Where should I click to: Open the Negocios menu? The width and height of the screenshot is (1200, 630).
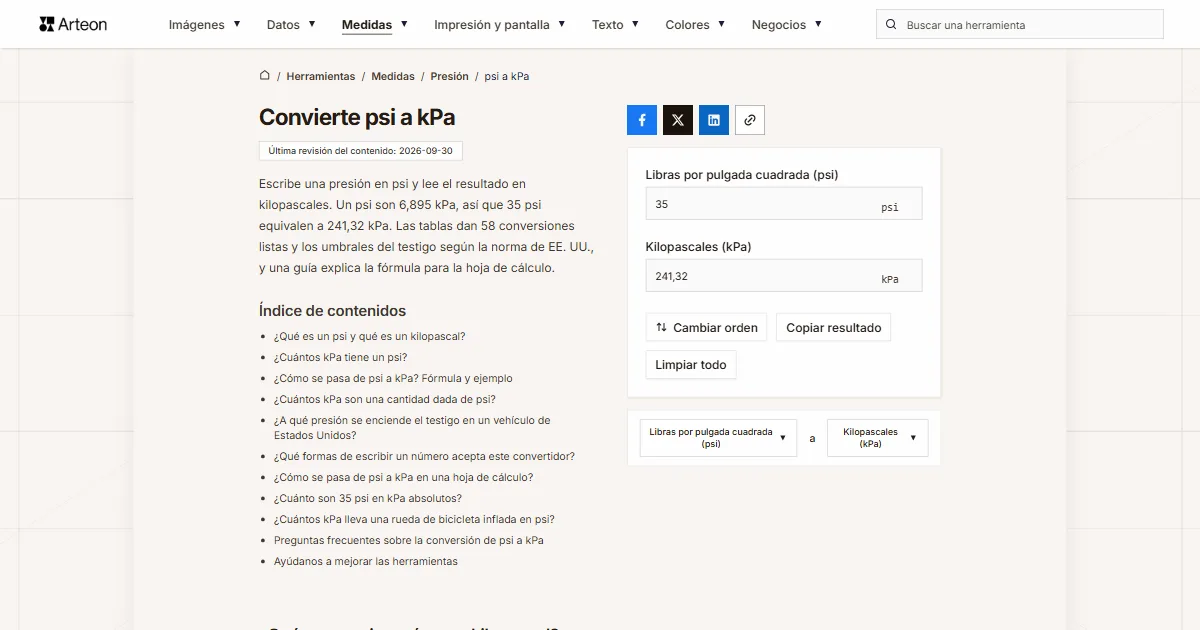pyautogui.click(x=787, y=24)
